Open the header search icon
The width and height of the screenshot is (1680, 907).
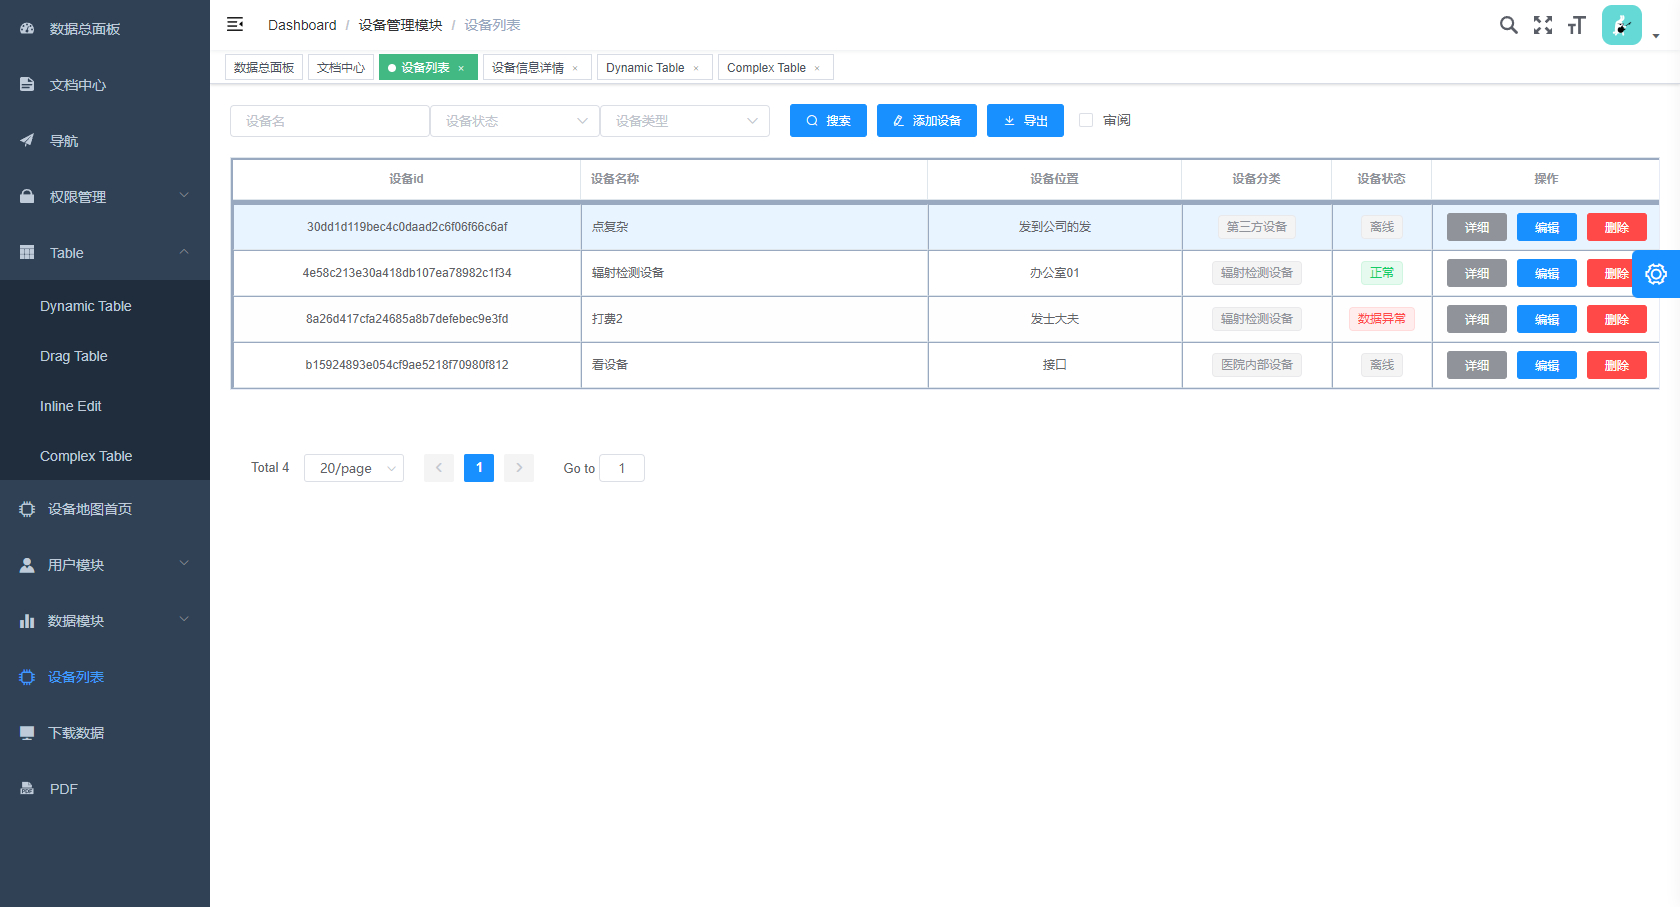(x=1508, y=25)
